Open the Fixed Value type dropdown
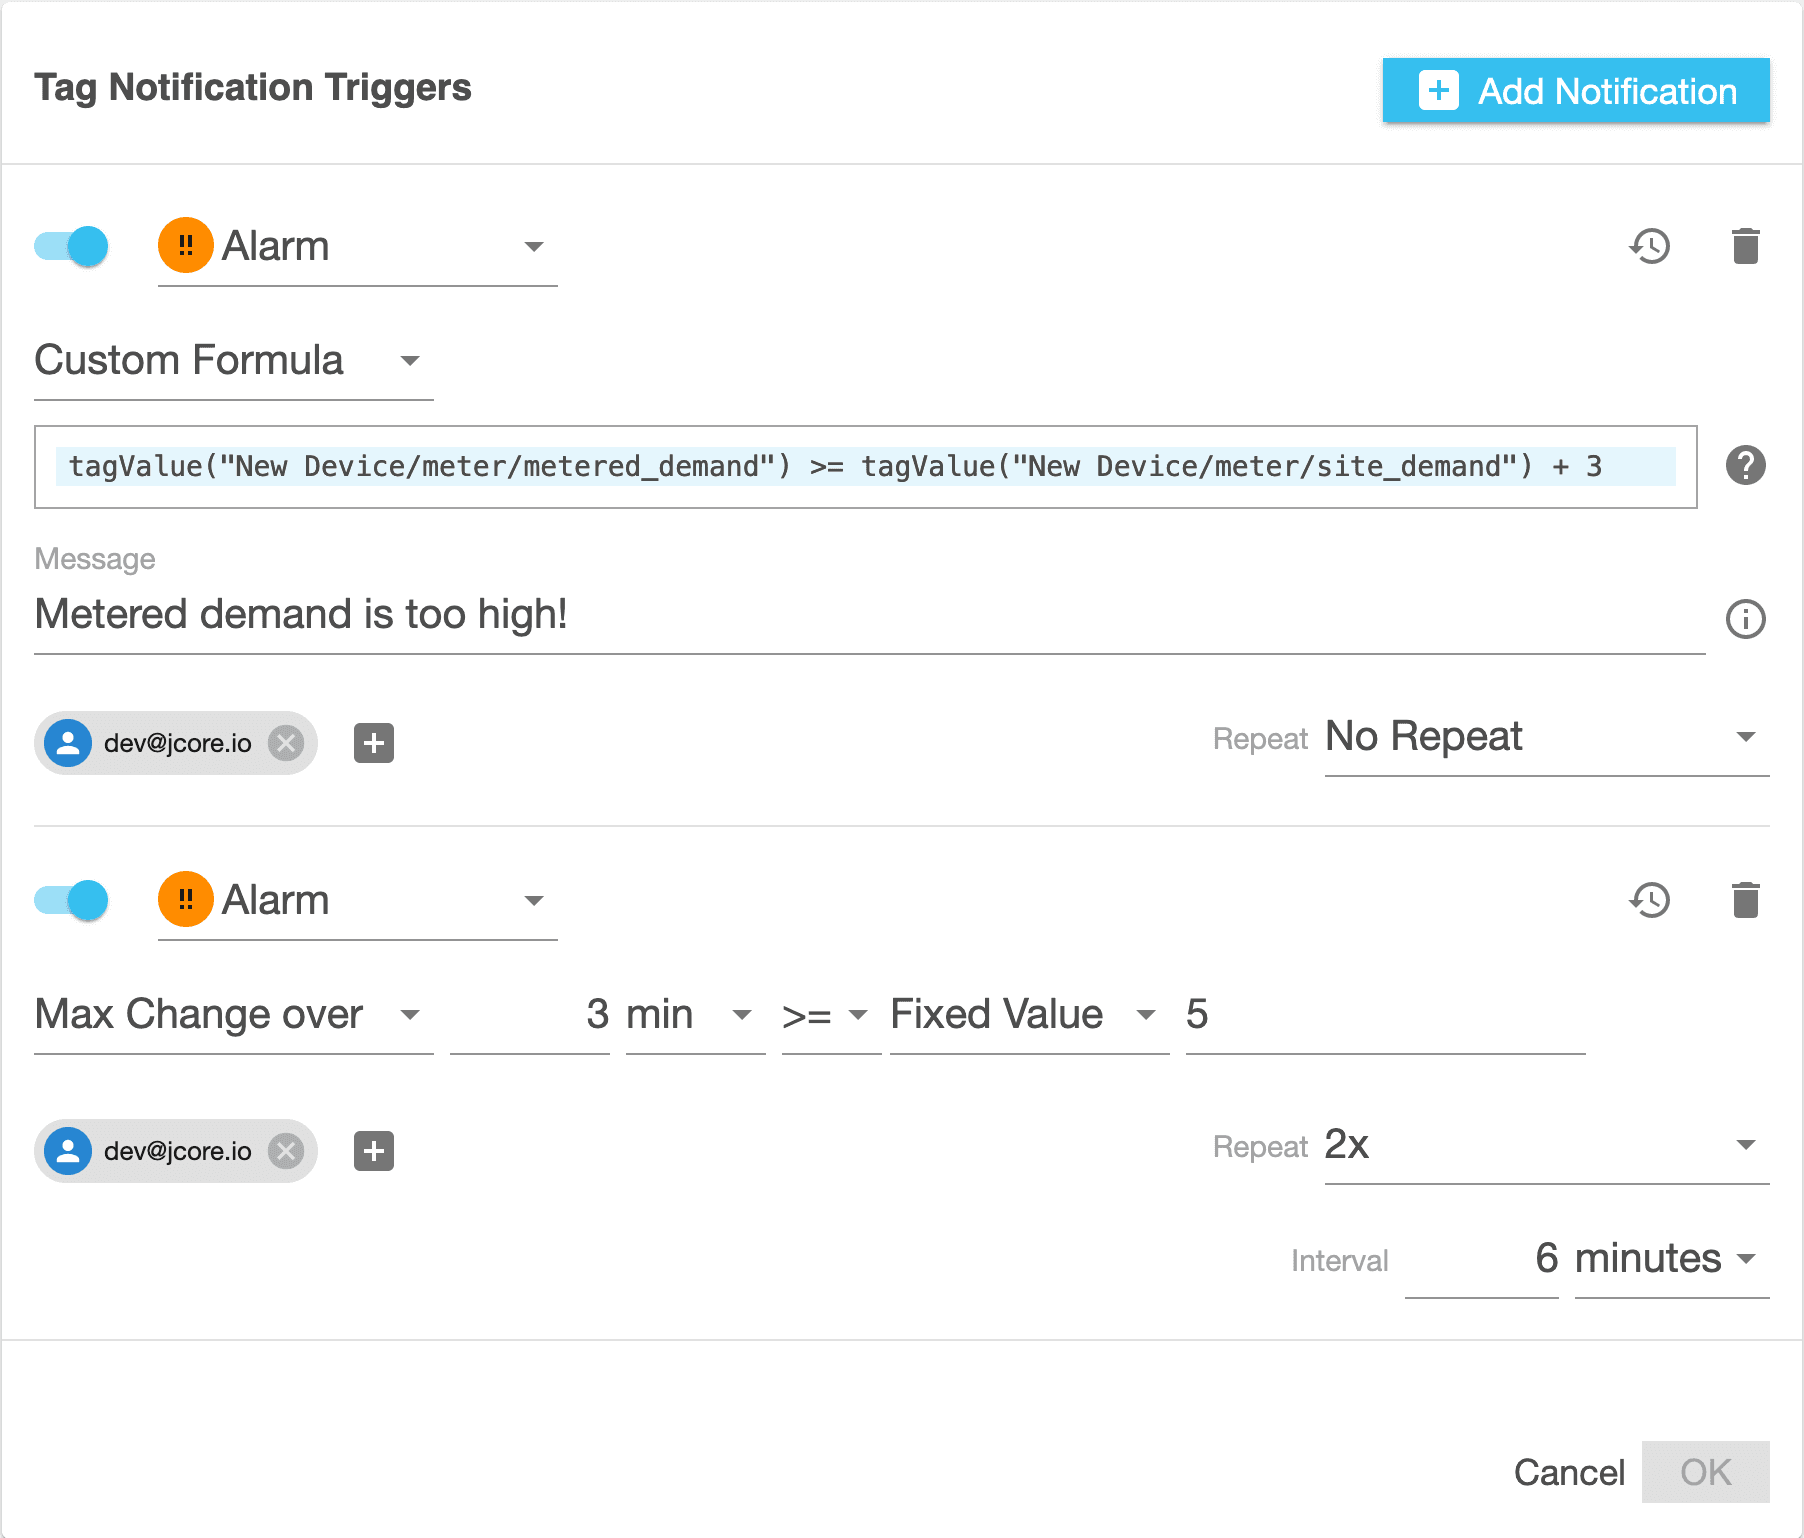The width and height of the screenshot is (1804, 1538). pos(1029,1015)
